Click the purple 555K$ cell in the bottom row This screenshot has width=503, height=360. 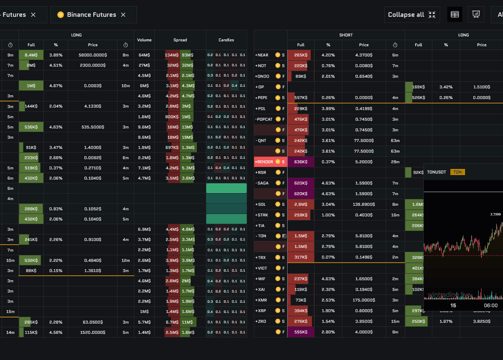tap(301, 332)
